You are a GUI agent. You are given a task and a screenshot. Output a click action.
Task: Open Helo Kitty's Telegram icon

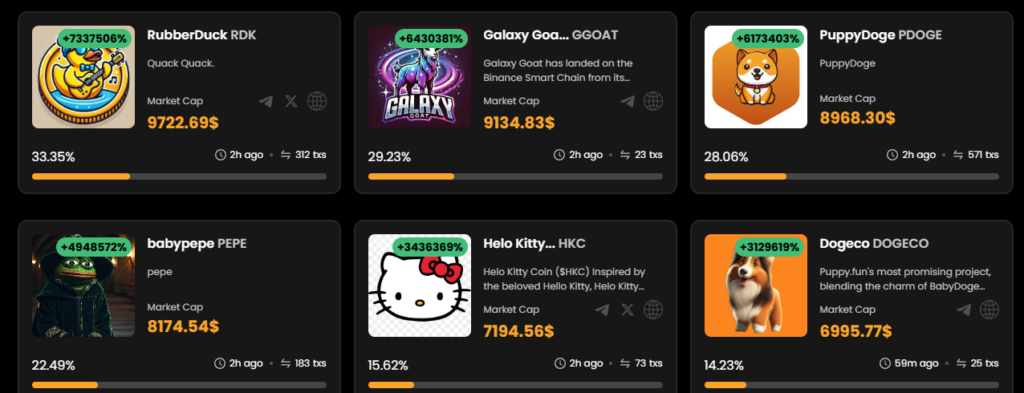602,309
